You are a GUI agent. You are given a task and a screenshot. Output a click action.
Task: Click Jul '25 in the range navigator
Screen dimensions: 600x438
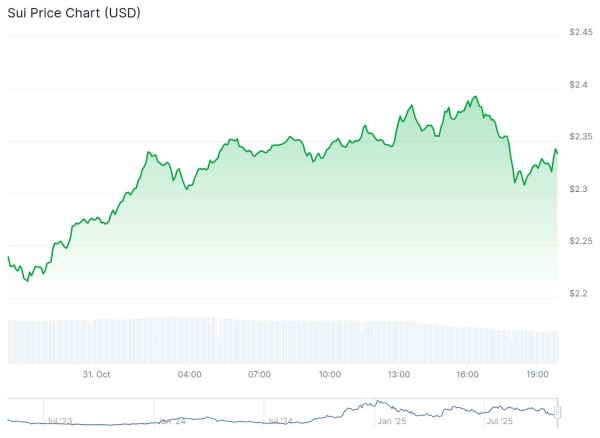tap(497, 422)
